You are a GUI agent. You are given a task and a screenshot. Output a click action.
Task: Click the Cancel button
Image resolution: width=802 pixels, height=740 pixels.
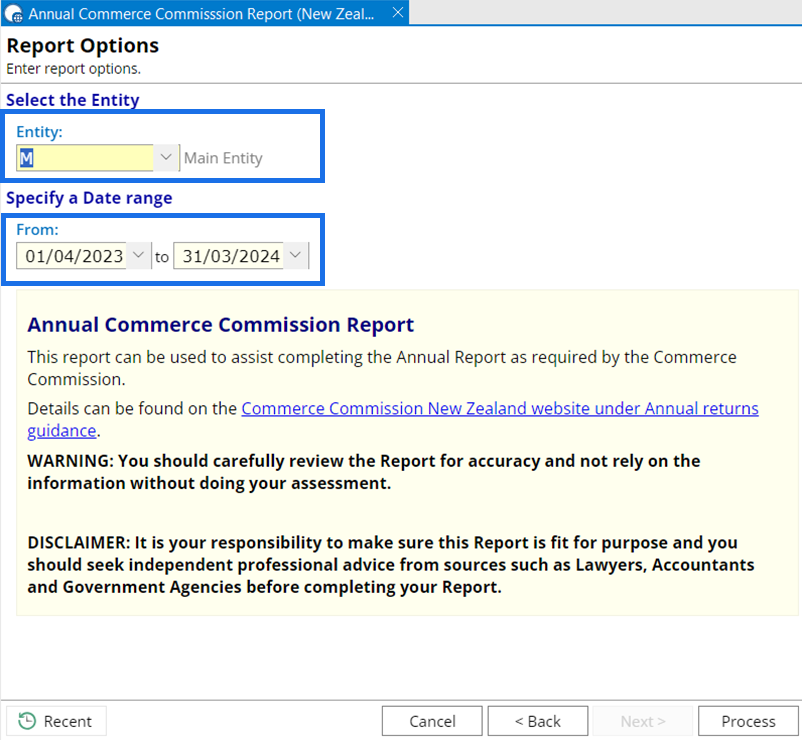pos(432,721)
